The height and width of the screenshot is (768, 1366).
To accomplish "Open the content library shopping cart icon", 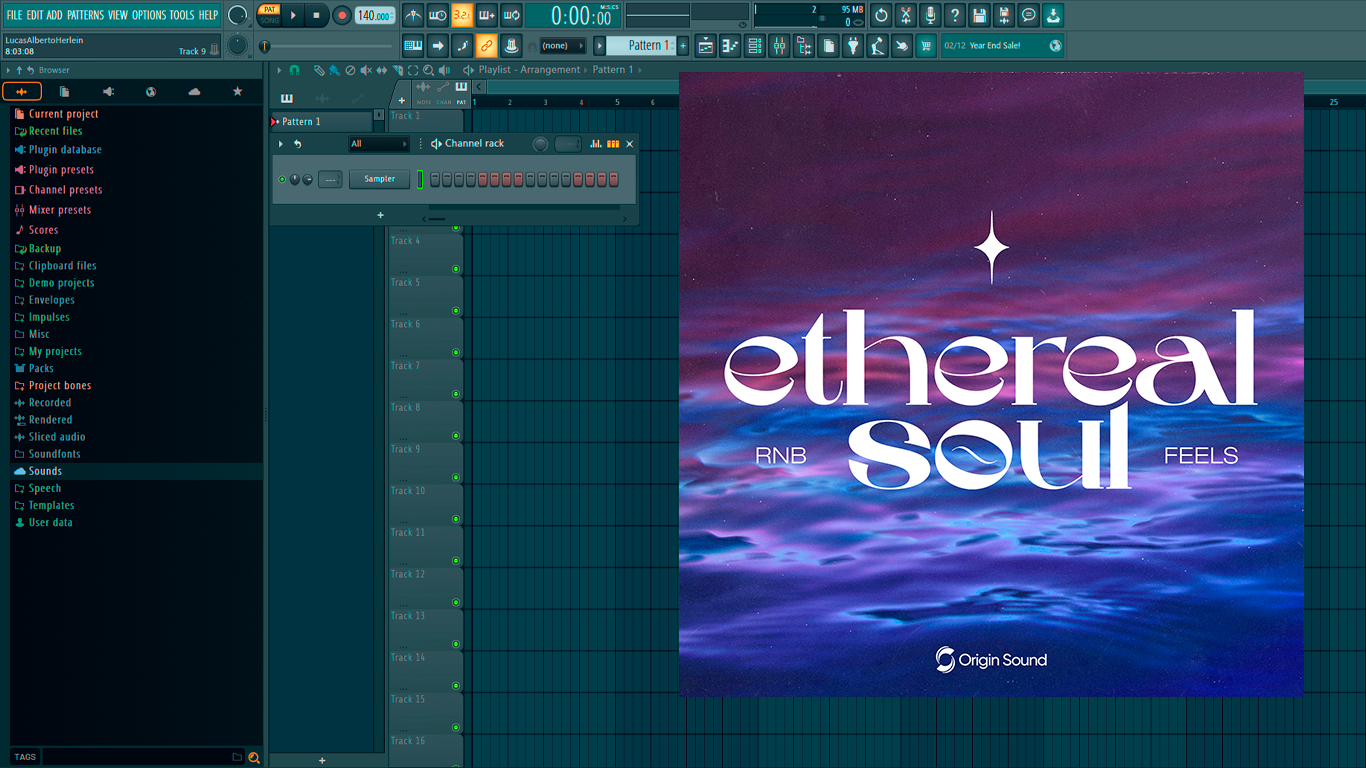I will 926,45.
